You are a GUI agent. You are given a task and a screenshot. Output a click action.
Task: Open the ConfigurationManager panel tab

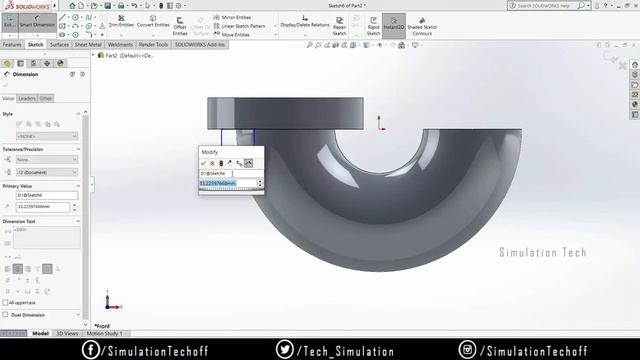(33, 63)
